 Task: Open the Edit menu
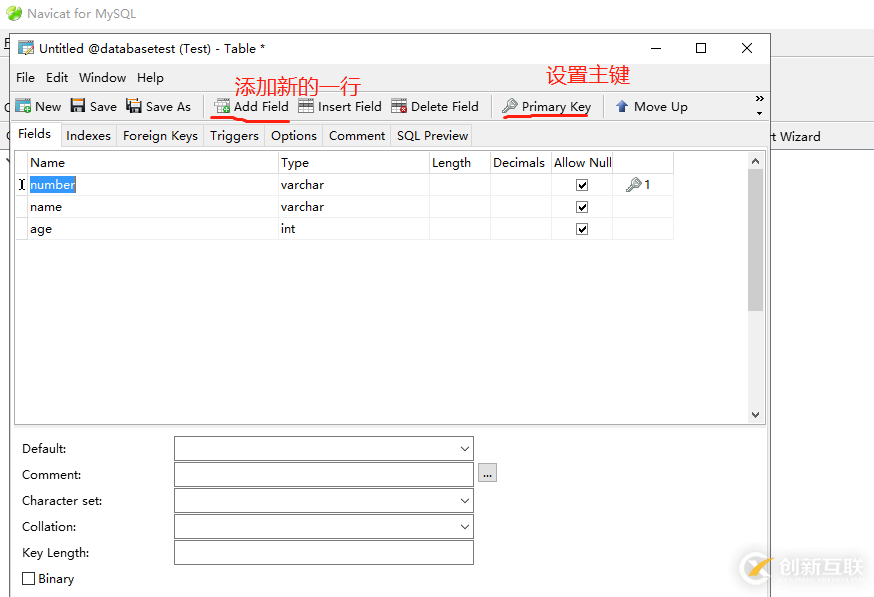click(x=57, y=77)
